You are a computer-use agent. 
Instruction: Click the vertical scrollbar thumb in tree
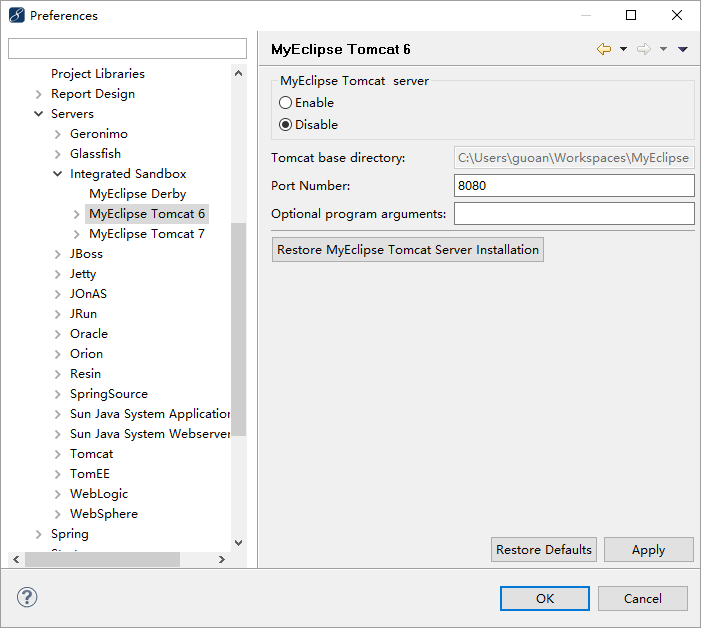(x=239, y=329)
